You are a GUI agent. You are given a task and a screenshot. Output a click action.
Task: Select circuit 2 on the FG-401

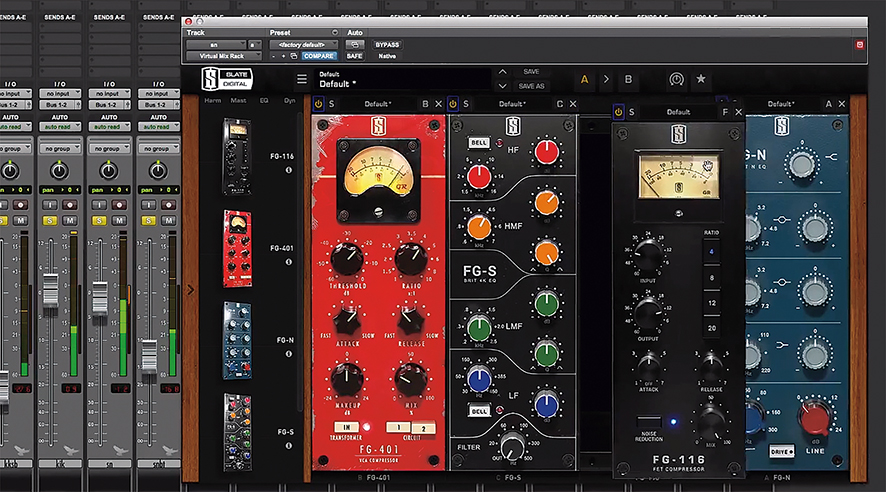point(423,428)
